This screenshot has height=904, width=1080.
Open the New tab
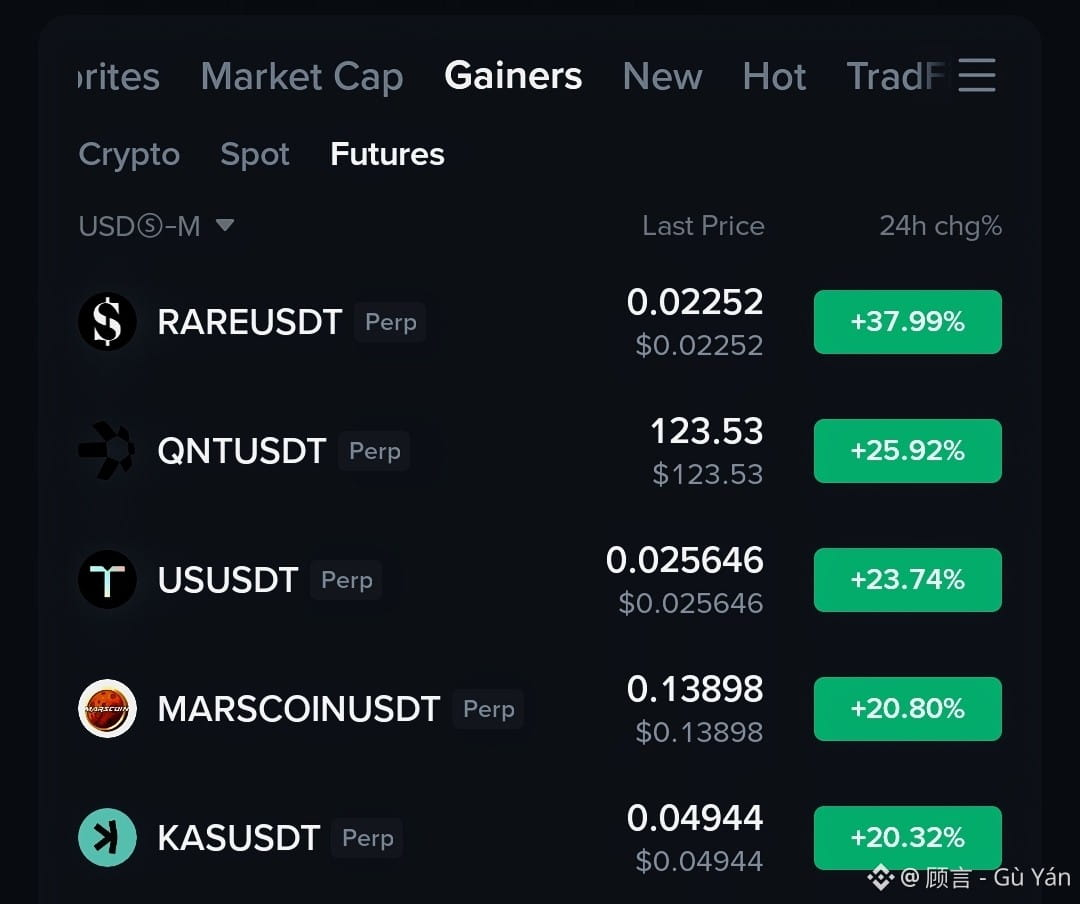663,76
